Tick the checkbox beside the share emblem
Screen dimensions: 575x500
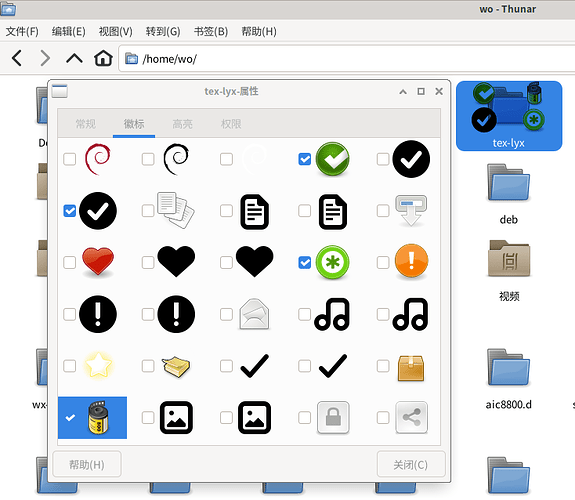(x=383, y=417)
